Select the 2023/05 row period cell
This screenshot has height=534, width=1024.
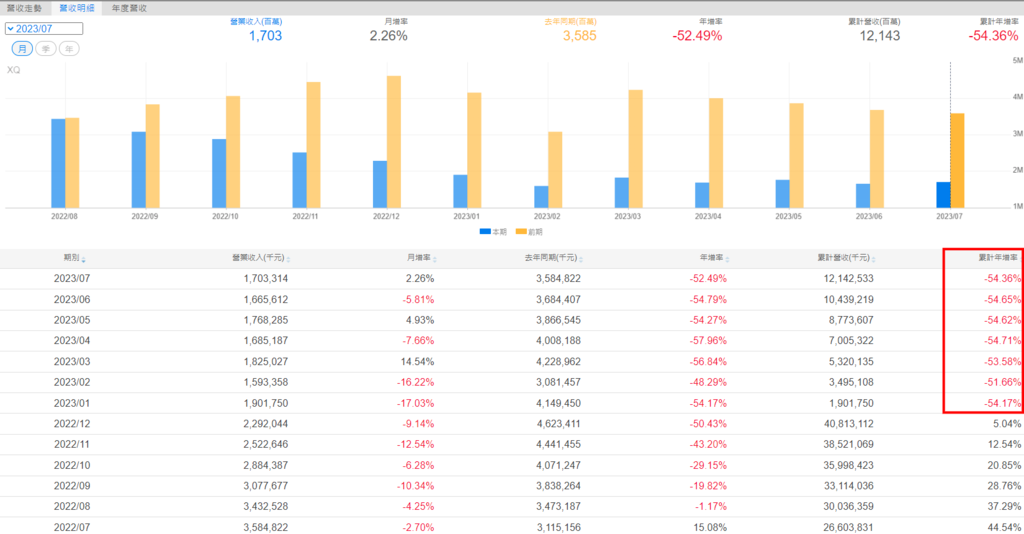(72, 320)
